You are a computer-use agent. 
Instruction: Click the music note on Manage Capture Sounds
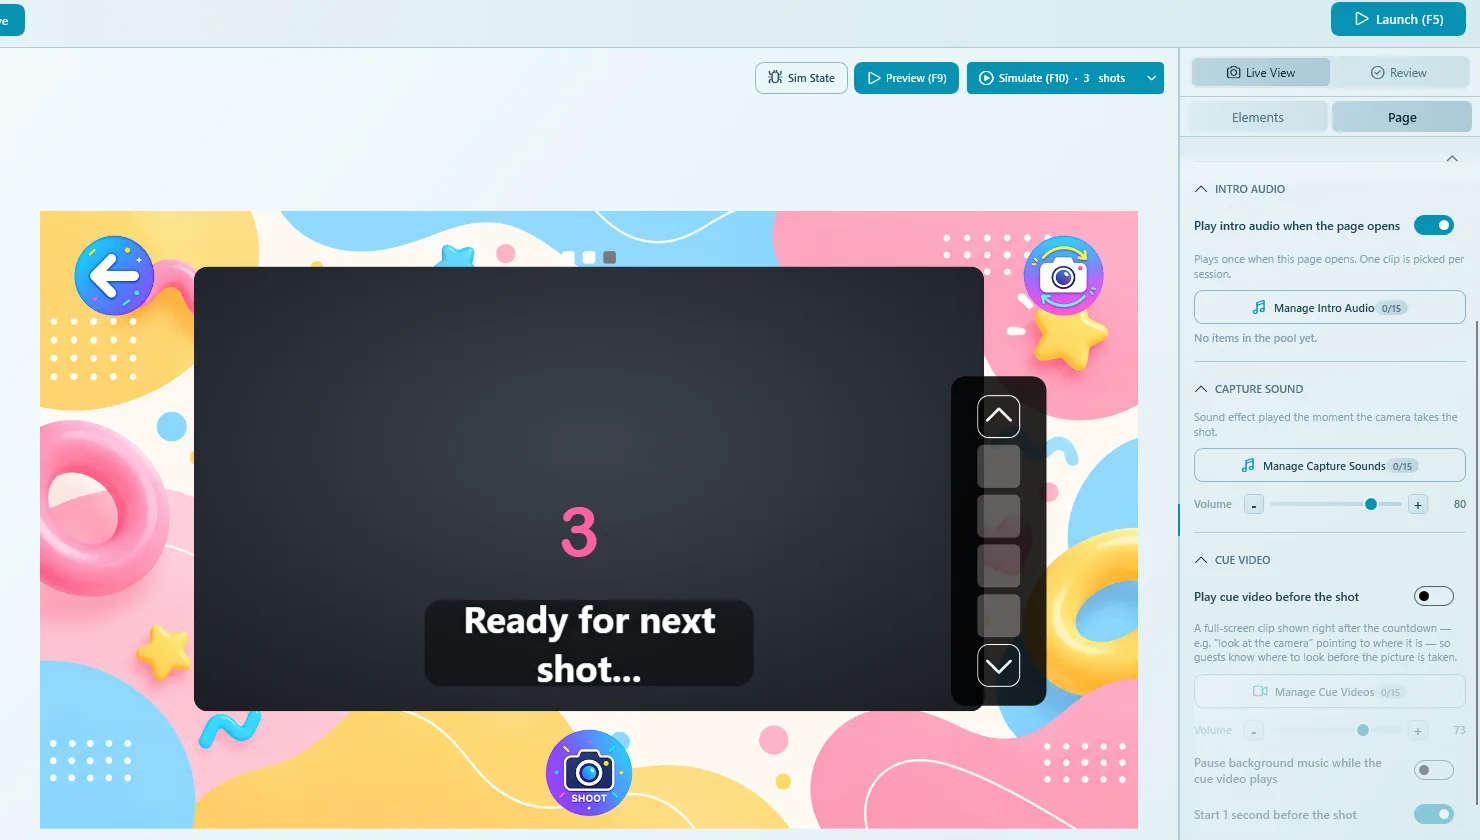[1248, 466]
